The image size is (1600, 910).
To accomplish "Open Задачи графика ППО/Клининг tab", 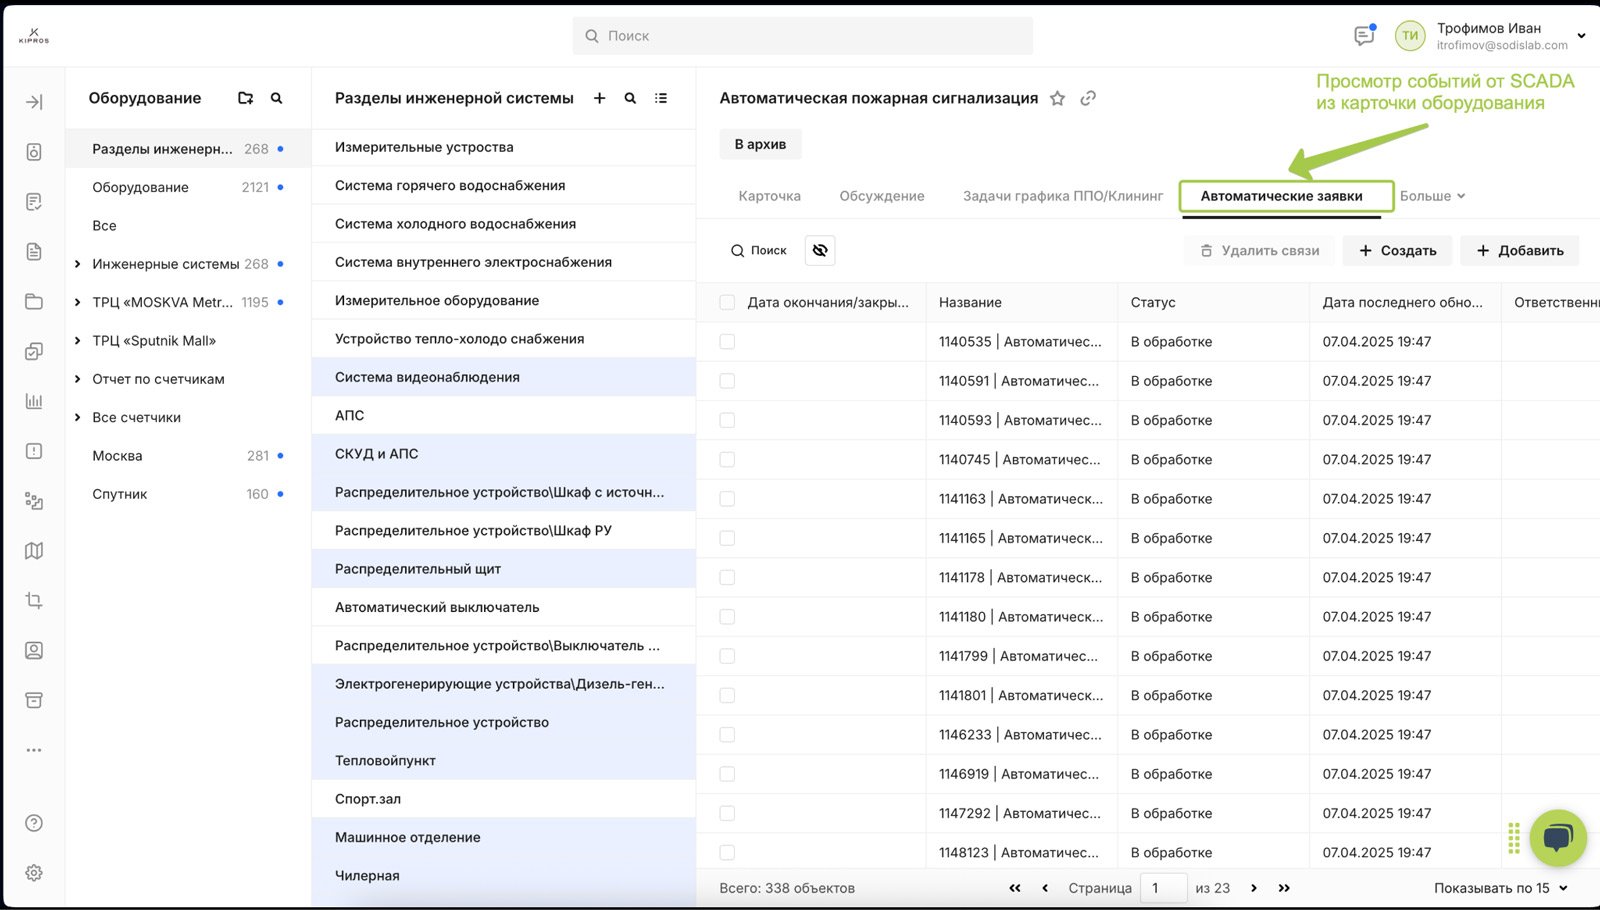I will (1063, 196).
